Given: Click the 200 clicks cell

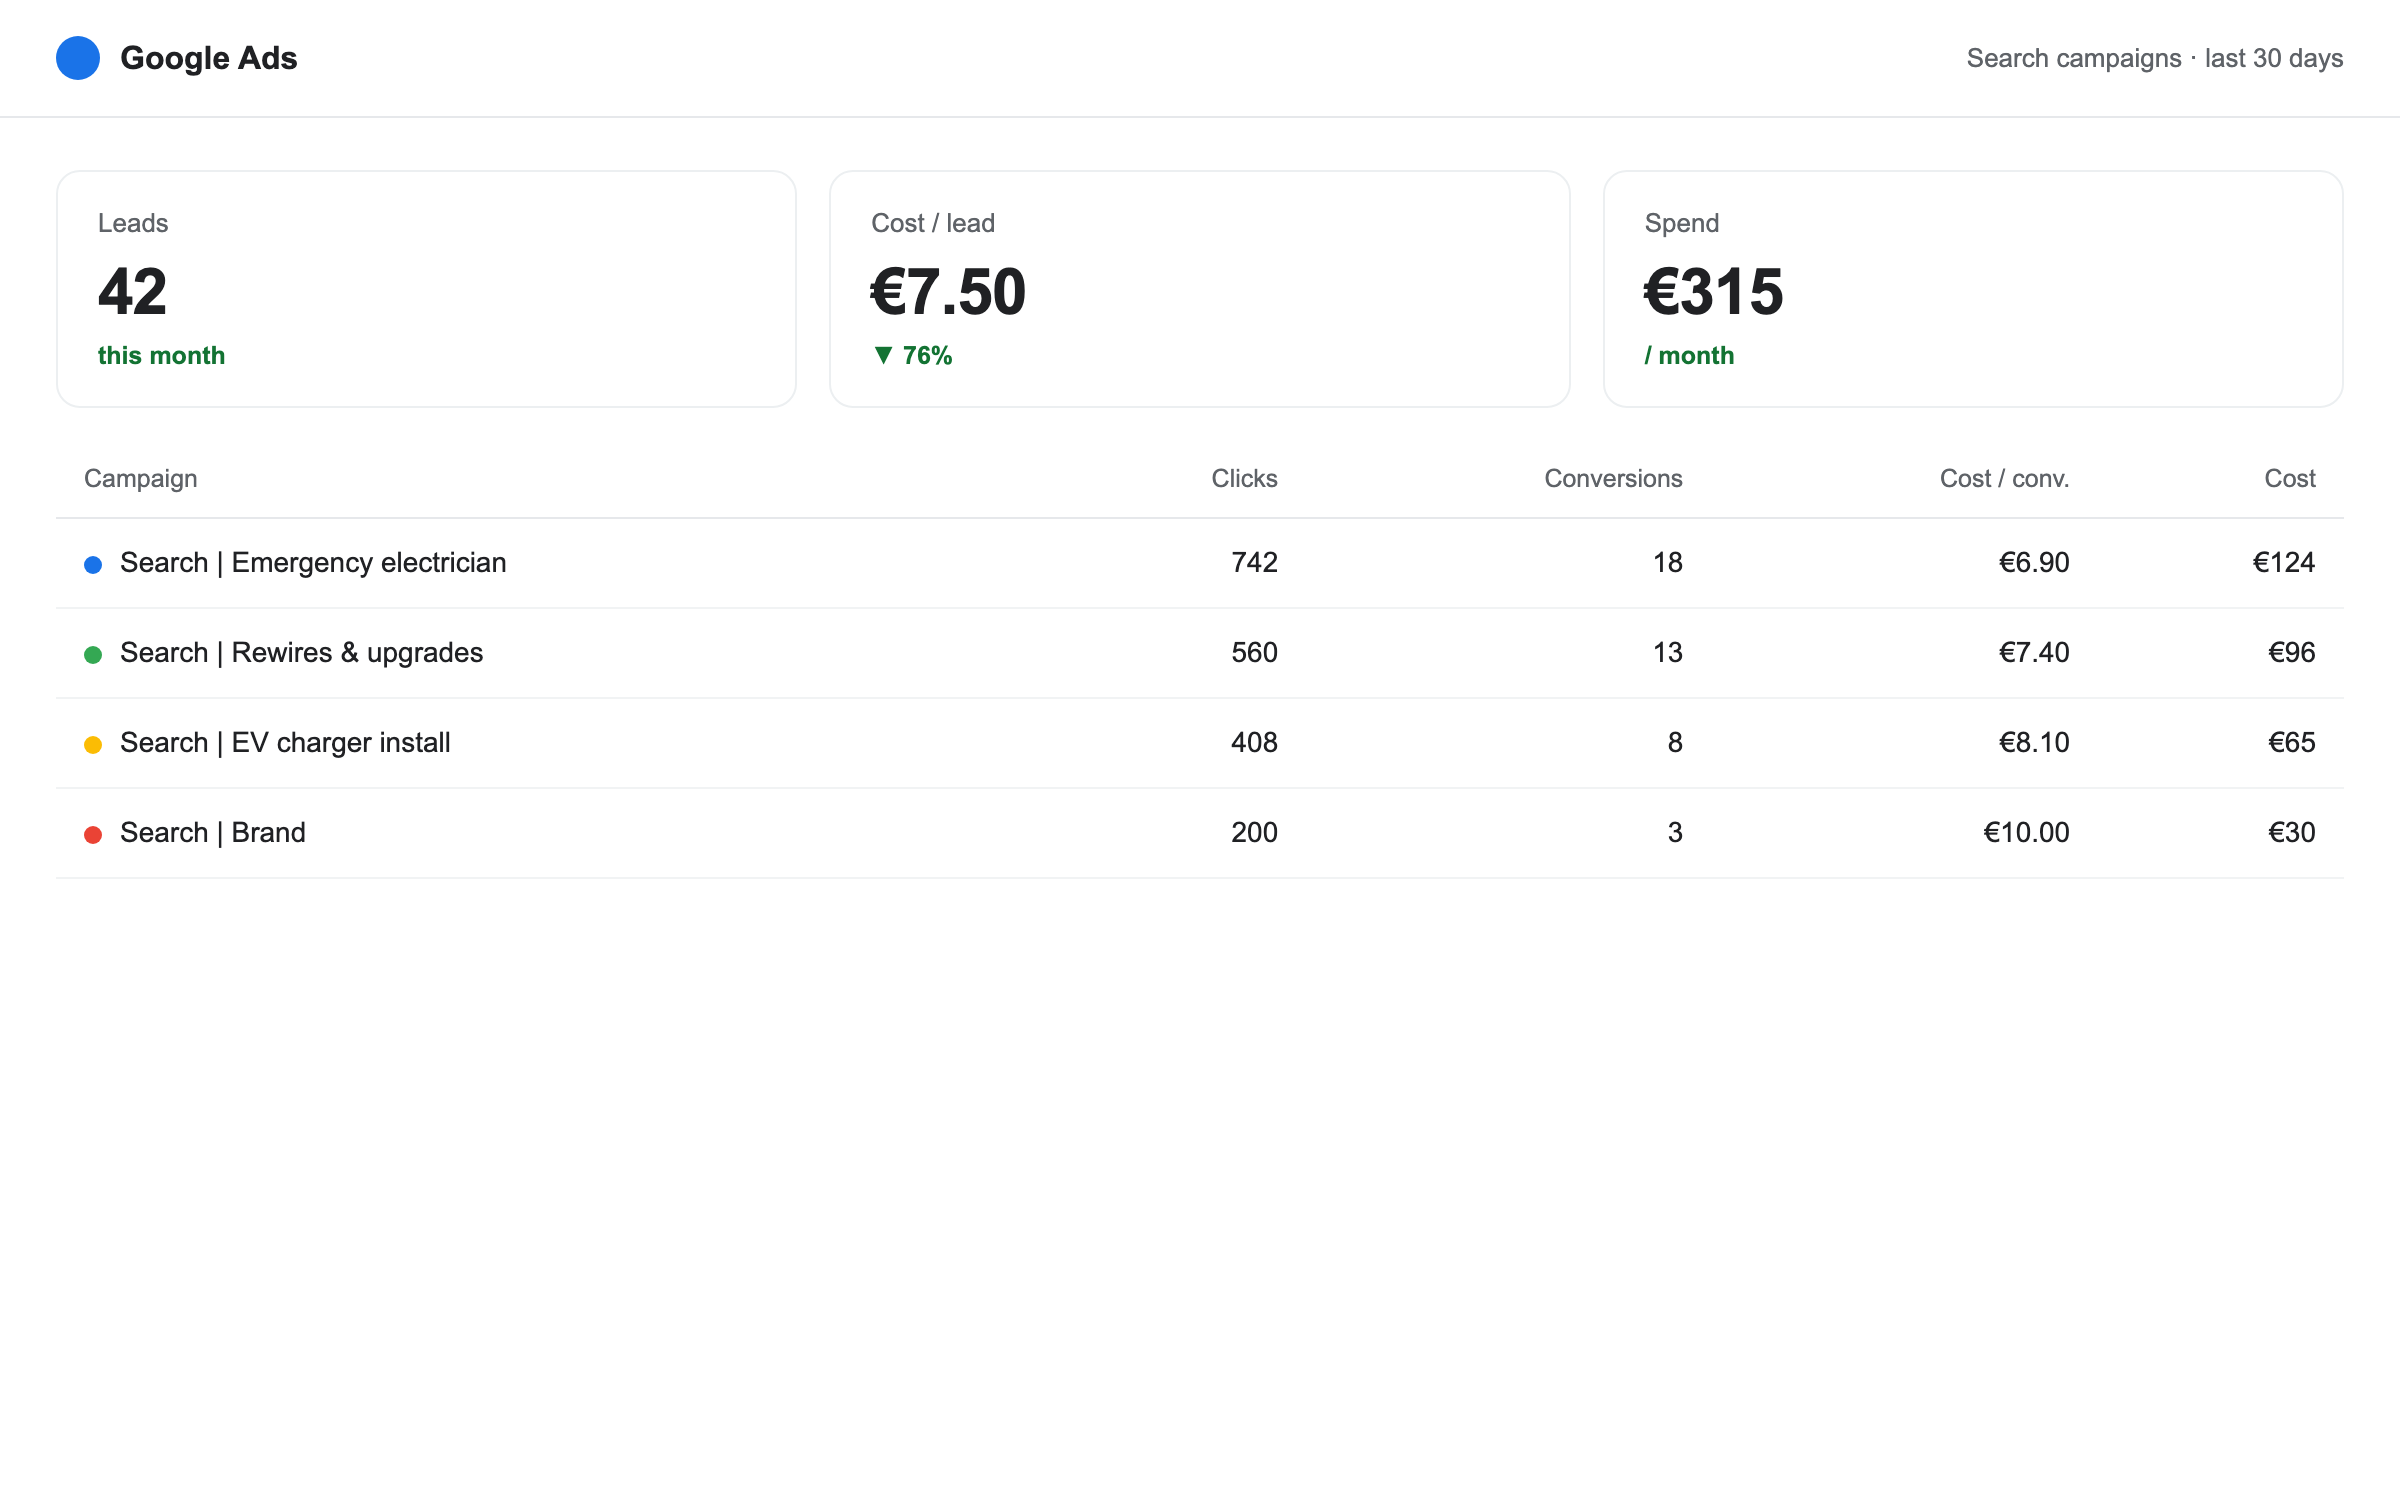Looking at the screenshot, I should coord(1254,833).
